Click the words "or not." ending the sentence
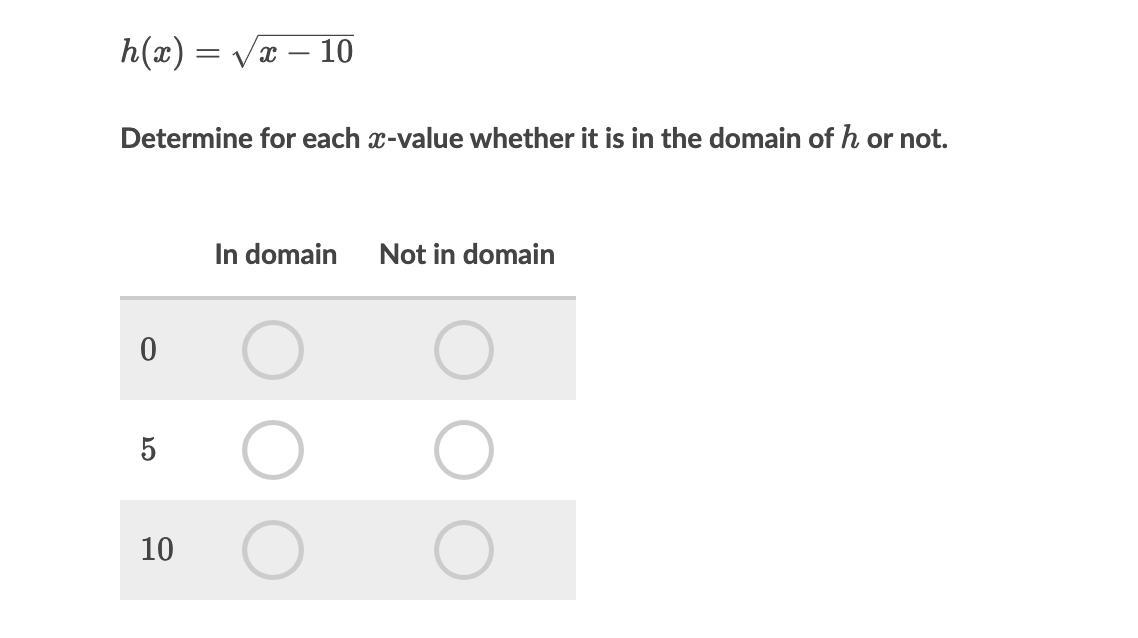 pos(907,138)
